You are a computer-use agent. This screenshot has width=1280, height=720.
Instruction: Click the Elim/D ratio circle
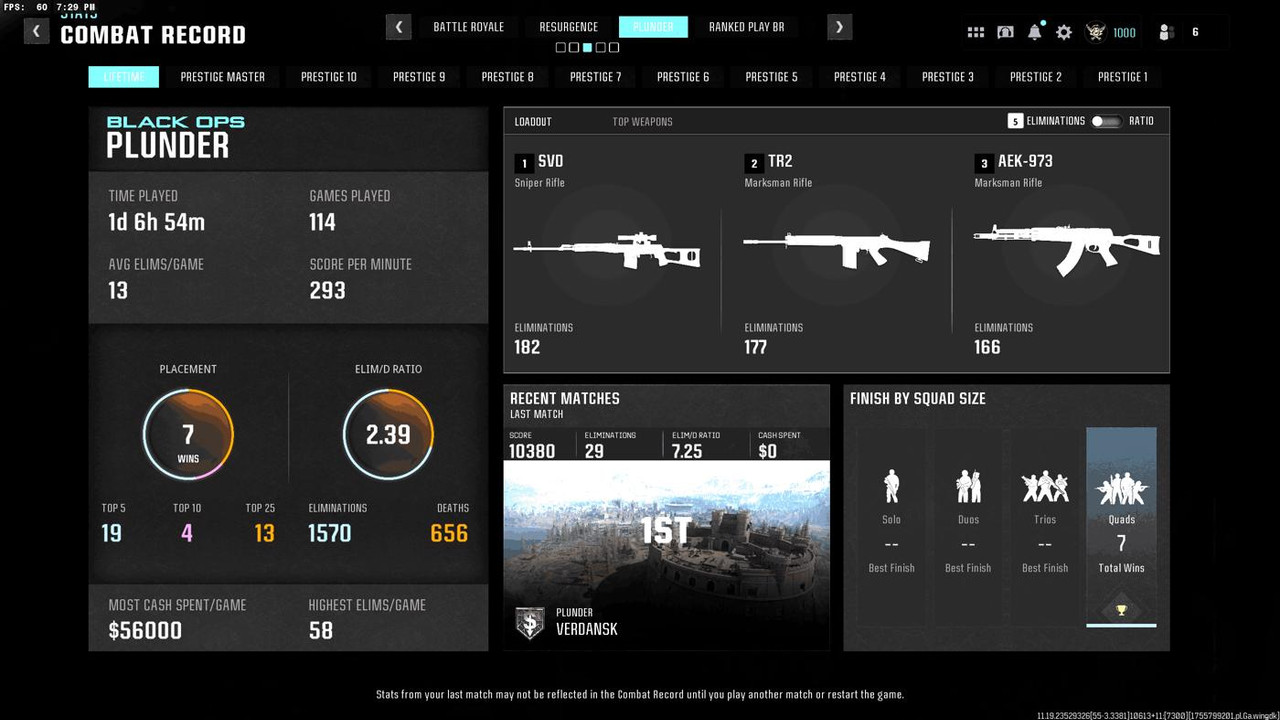click(388, 435)
